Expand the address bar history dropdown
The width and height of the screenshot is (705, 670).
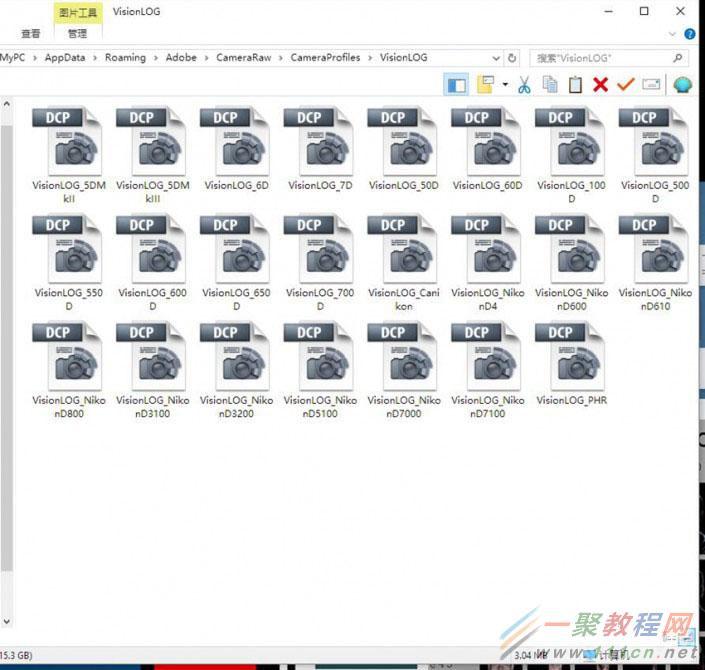click(x=496, y=58)
